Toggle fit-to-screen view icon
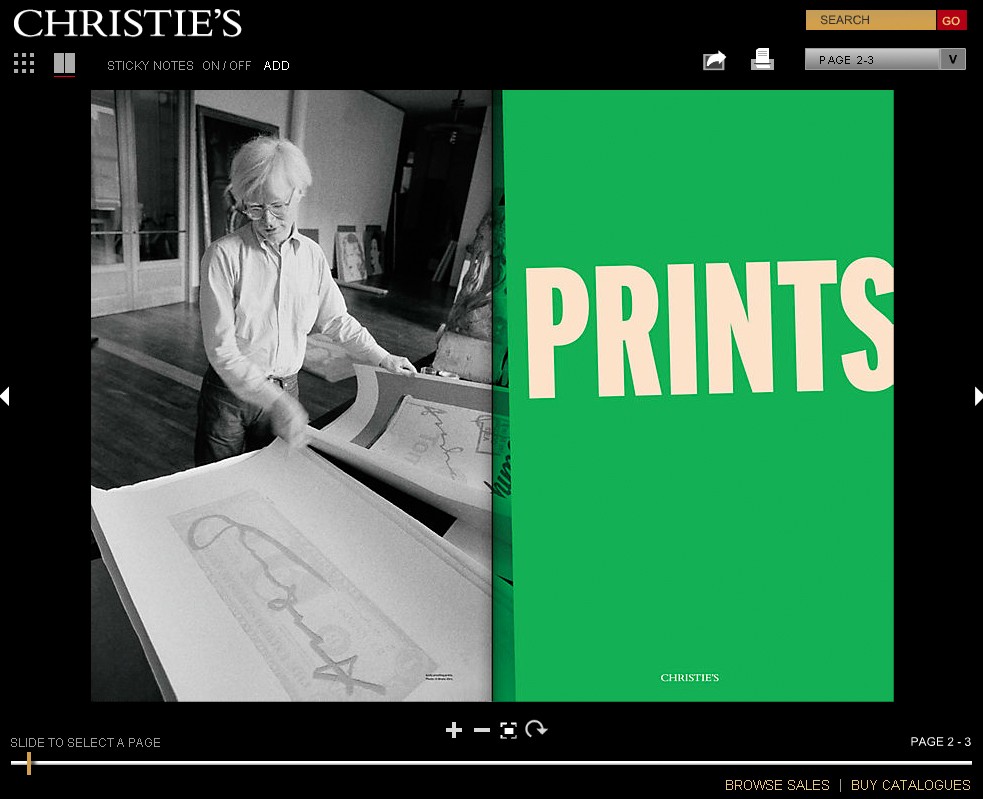The height and width of the screenshot is (799, 983). pyautogui.click(x=508, y=730)
